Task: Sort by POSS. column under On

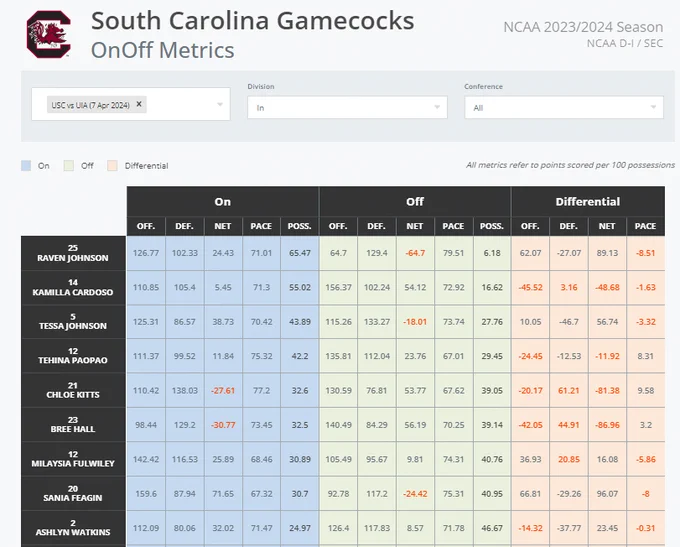Action: [x=300, y=226]
